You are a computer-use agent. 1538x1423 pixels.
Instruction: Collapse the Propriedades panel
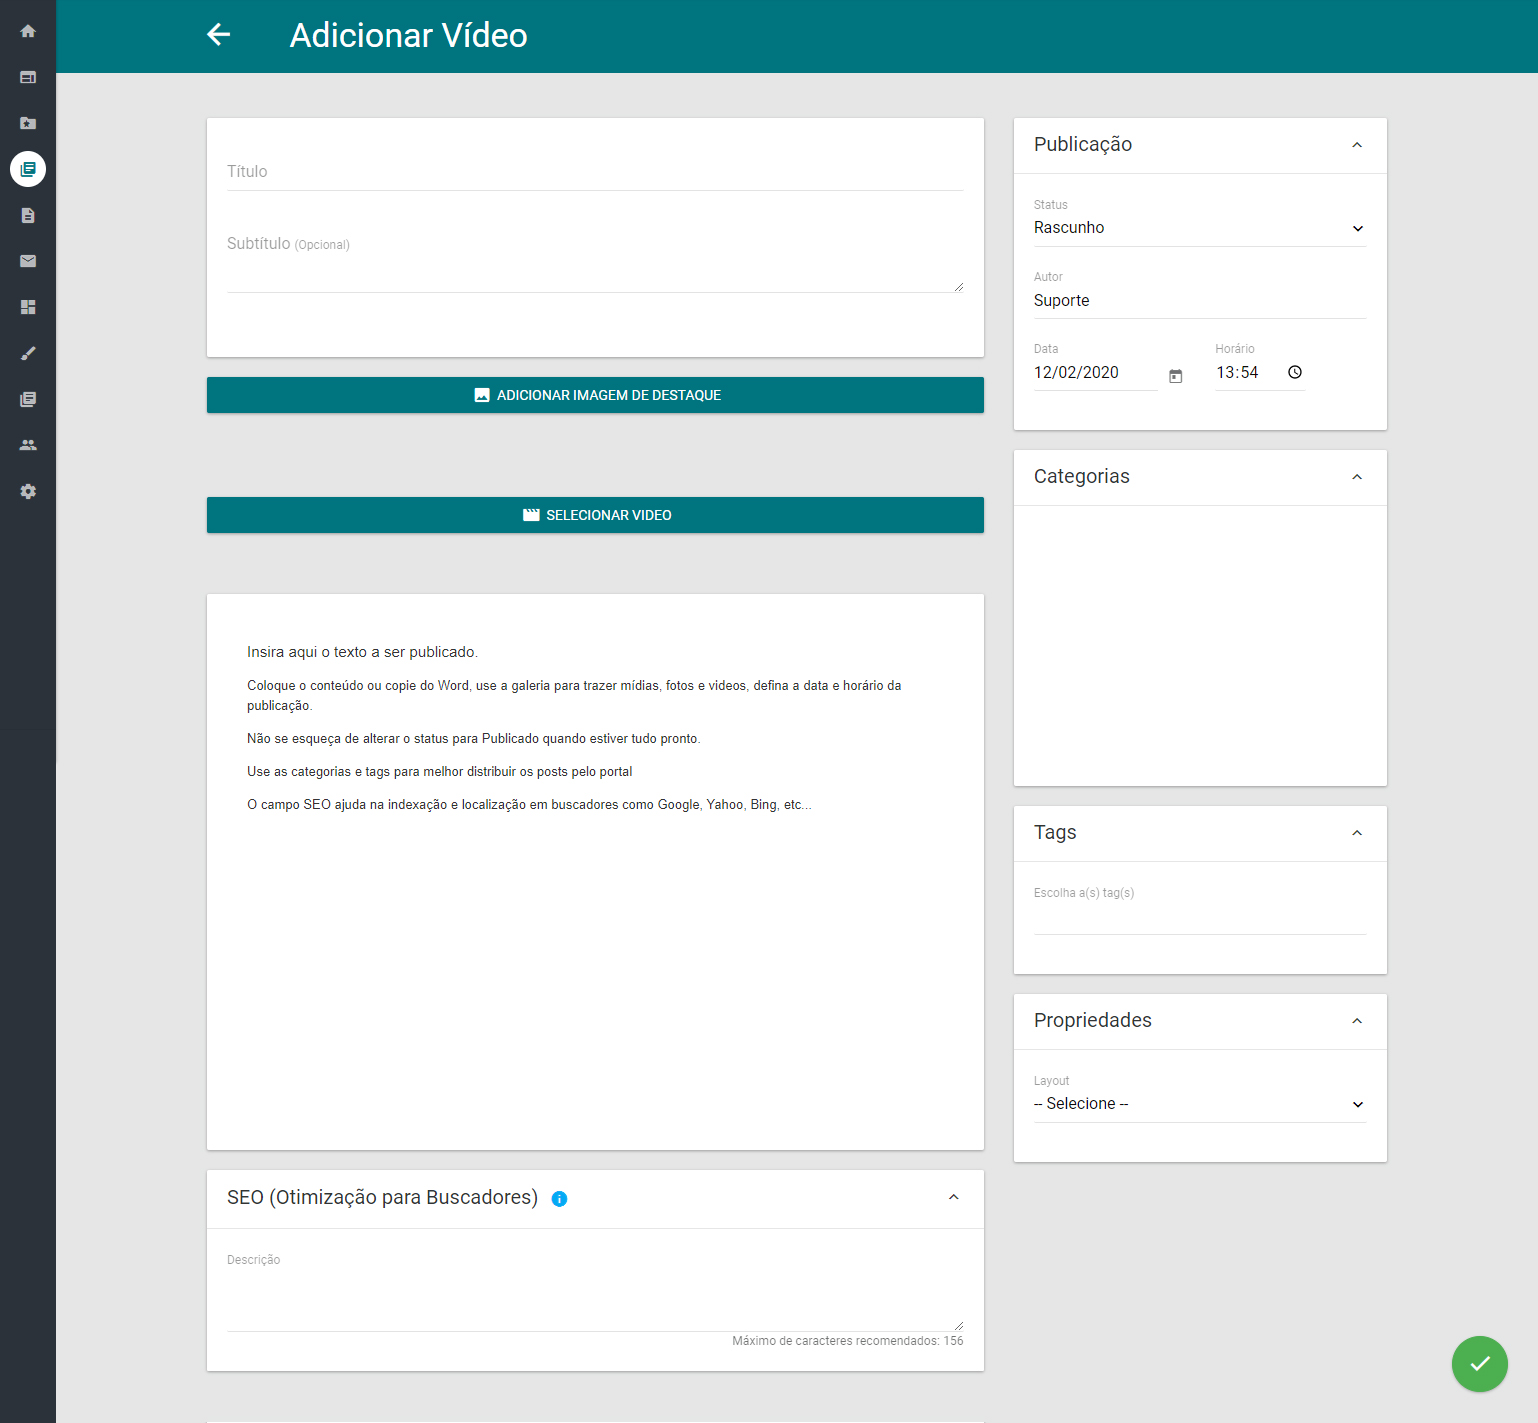[1357, 1021]
